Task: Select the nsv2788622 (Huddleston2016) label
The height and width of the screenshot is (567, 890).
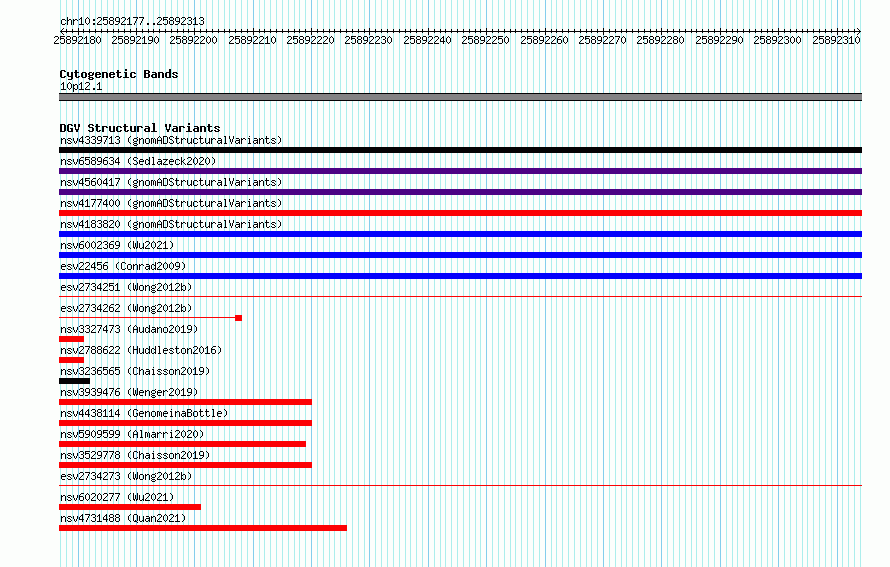Action: point(141,350)
